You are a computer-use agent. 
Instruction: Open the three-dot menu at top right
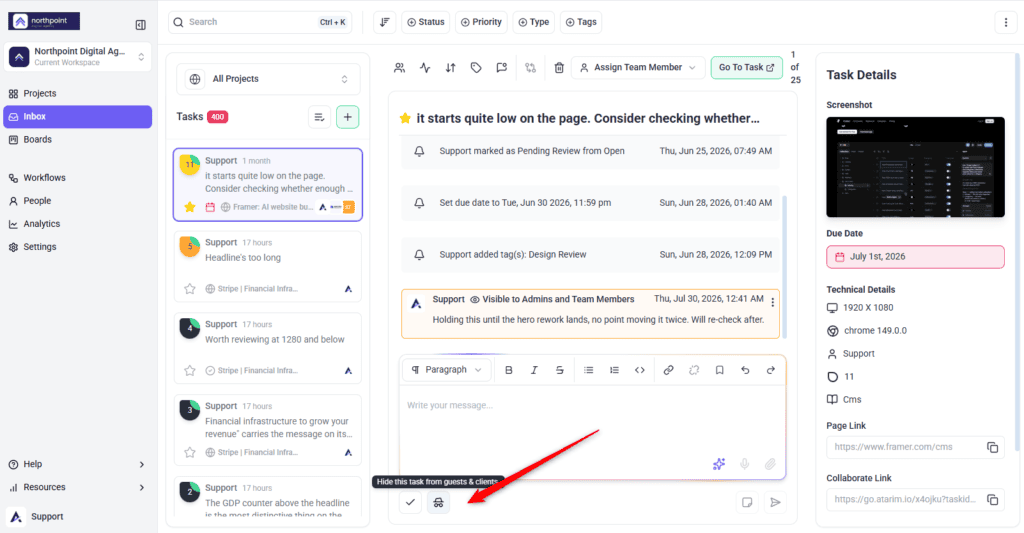(1006, 22)
